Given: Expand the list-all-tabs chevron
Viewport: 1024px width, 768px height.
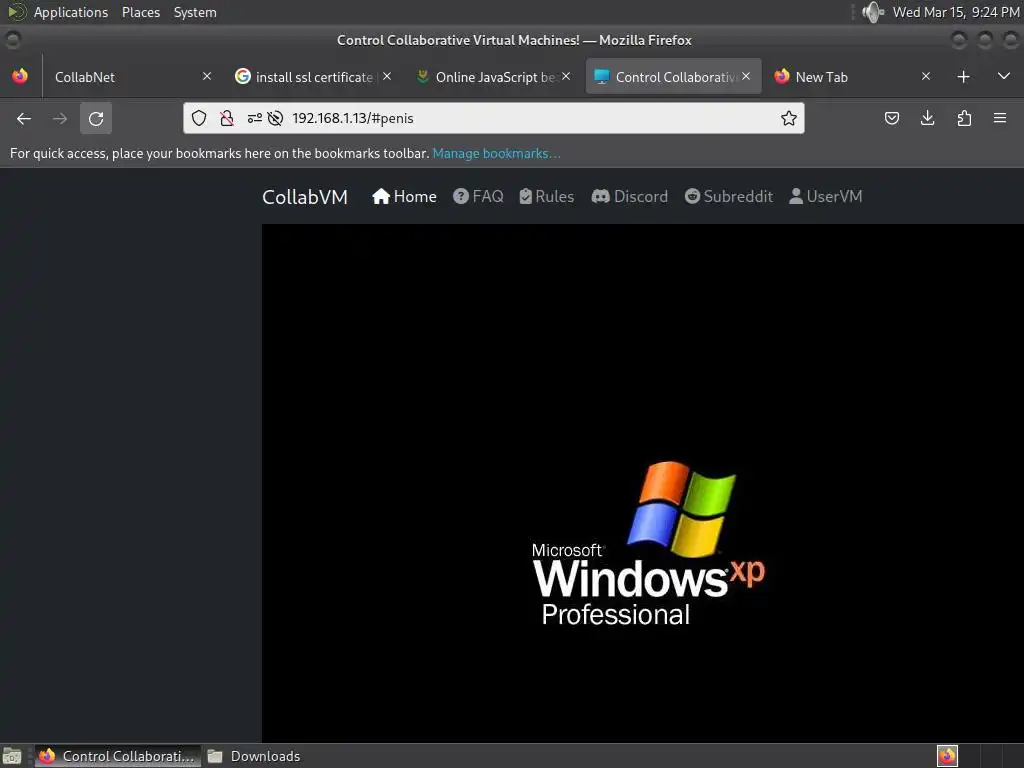Looking at the screenshot, I should [x=1004, y=77].
